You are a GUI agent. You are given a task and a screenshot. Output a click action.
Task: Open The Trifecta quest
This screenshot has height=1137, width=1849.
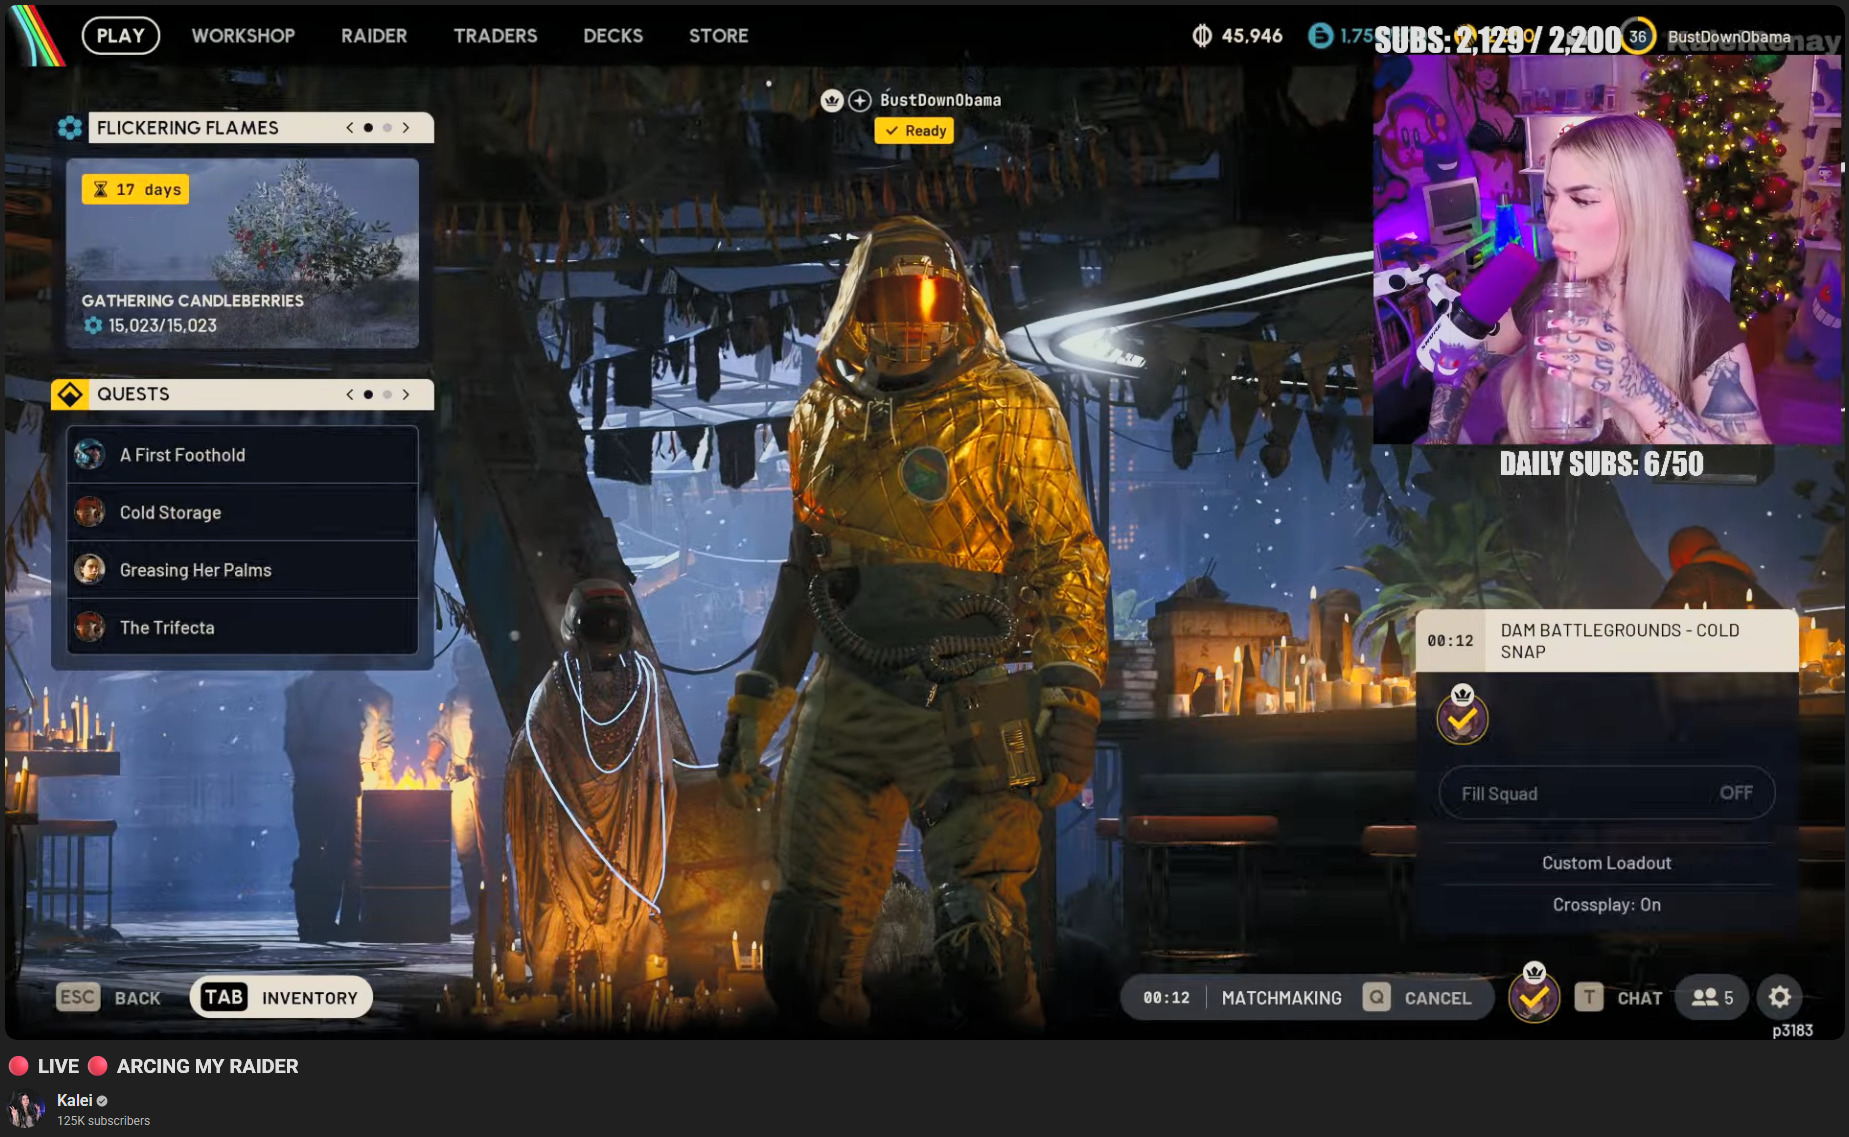coord(243,627)
